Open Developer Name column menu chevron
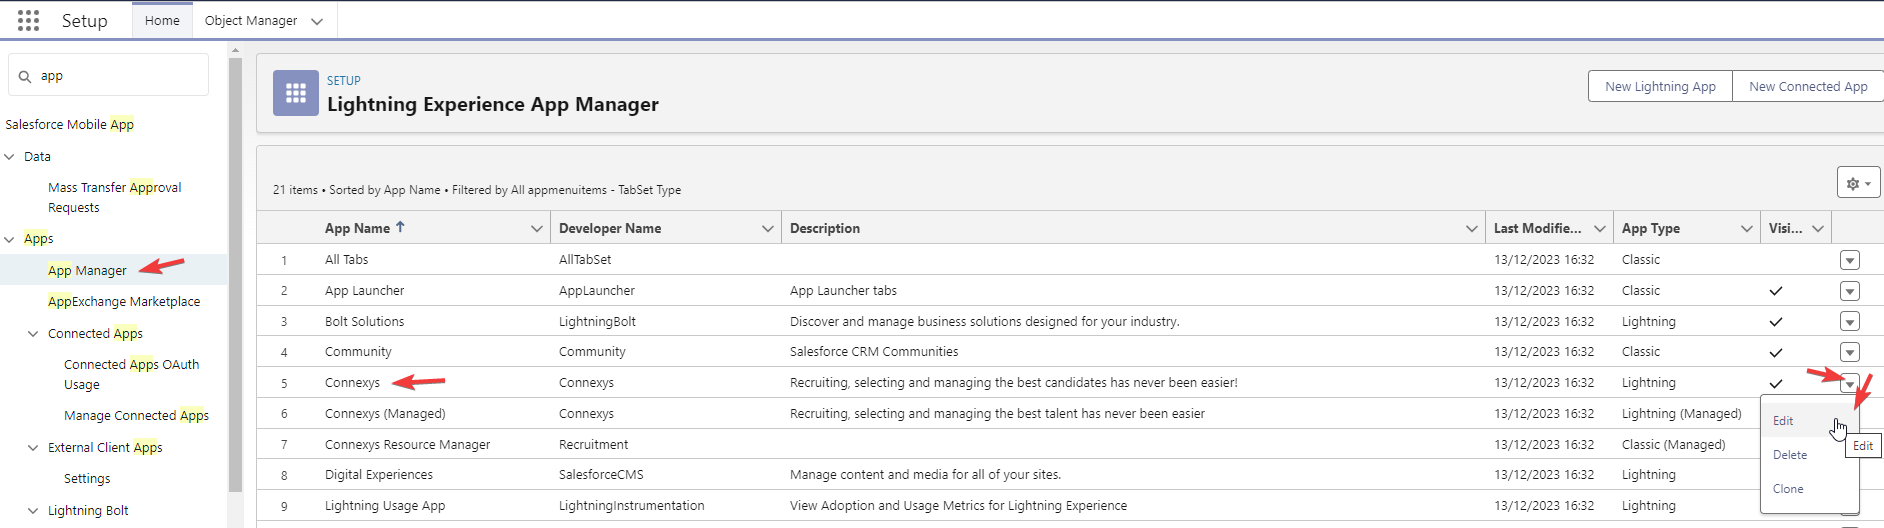Viewport: 1884px width, 528px height. tap(768, 229)
